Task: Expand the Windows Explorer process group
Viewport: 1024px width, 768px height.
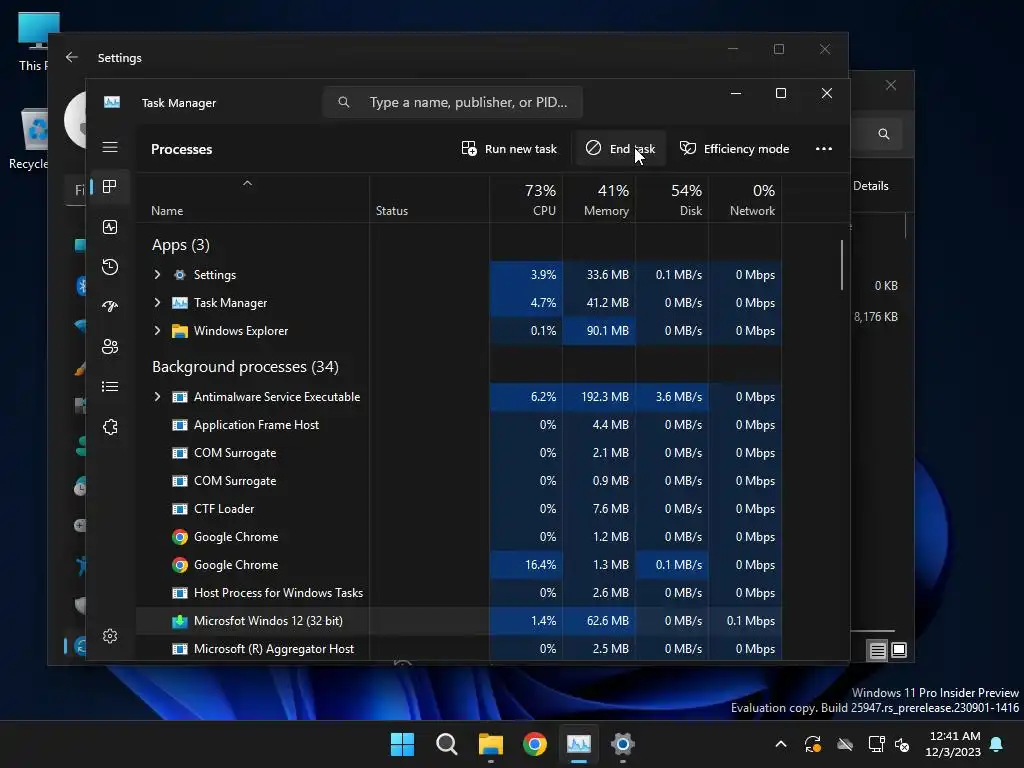Action: [157, 331]
